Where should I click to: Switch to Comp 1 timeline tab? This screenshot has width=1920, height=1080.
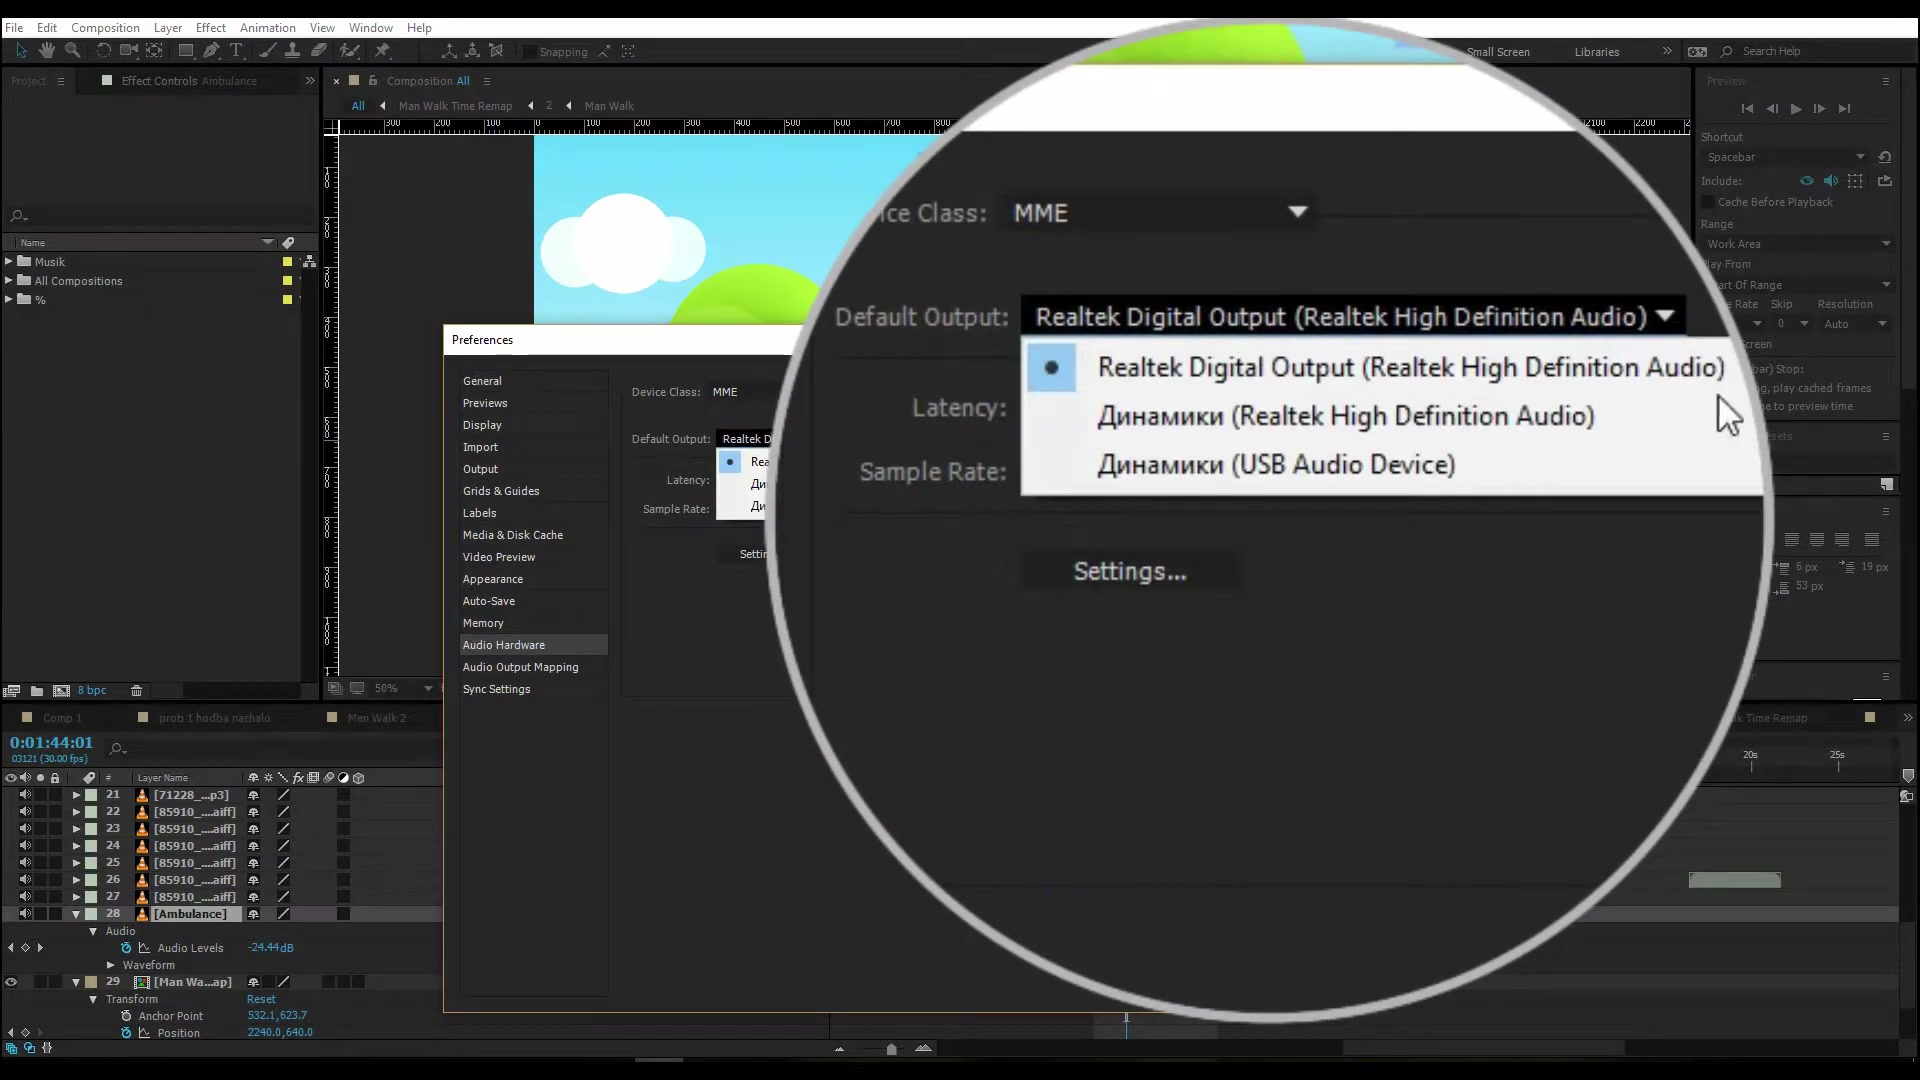62,718
